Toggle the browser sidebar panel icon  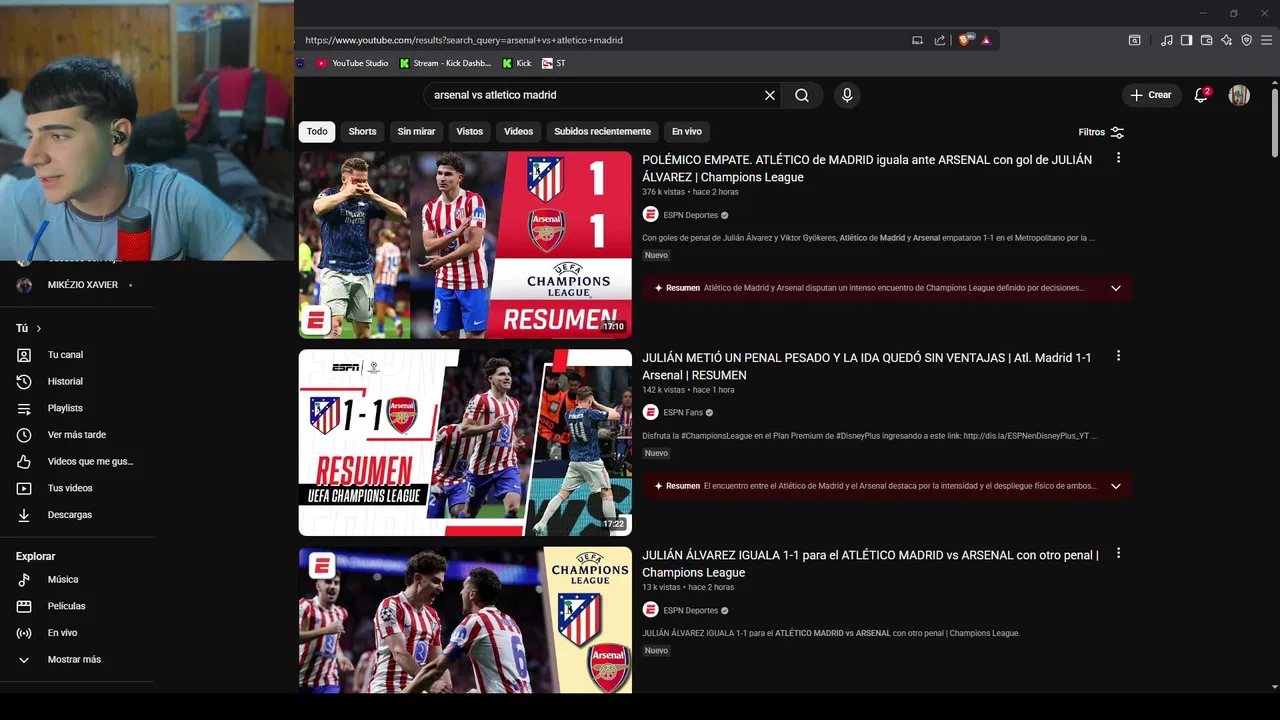tap(1186, 40)
